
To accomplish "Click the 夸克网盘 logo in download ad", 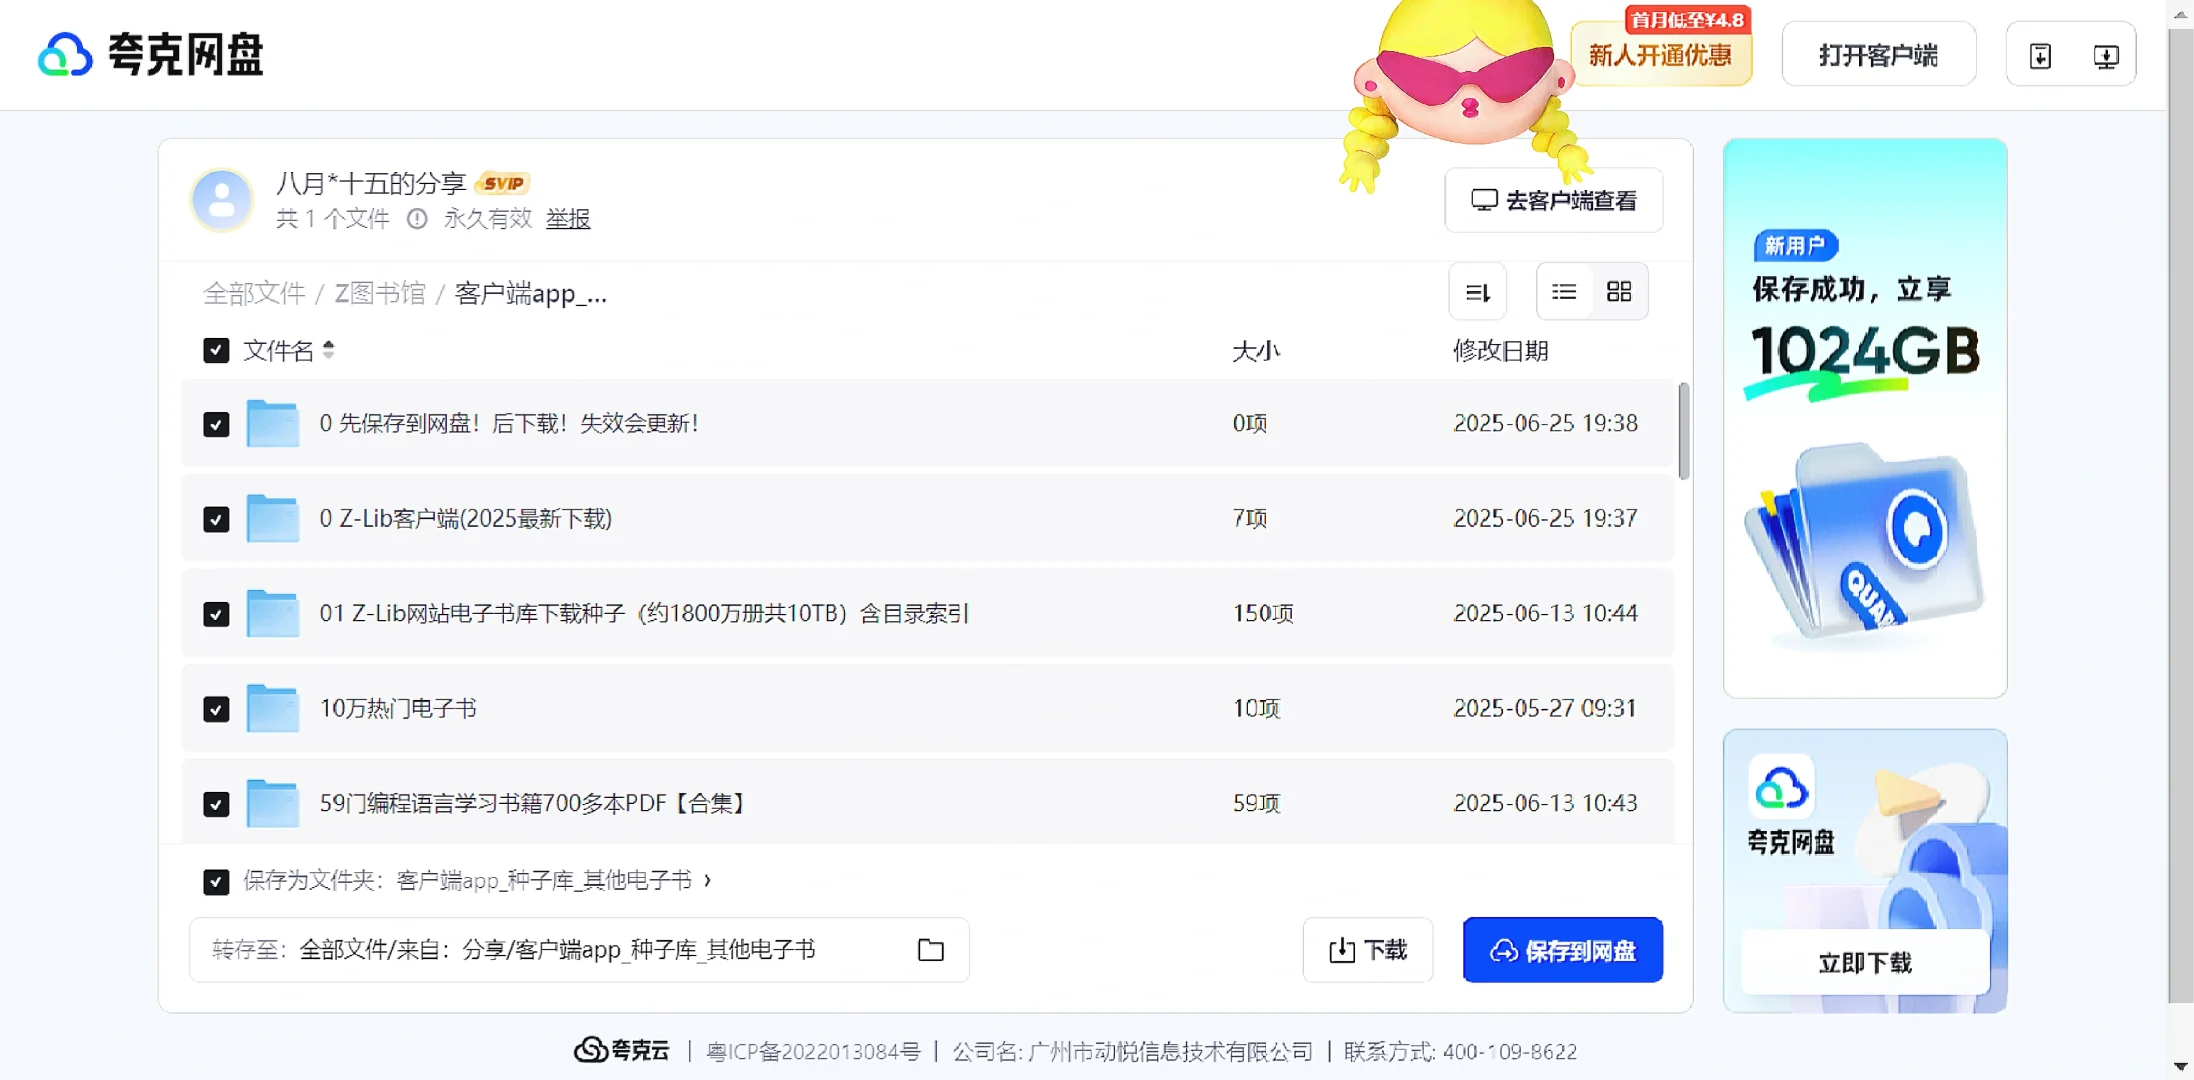I will coord(1782,788).
